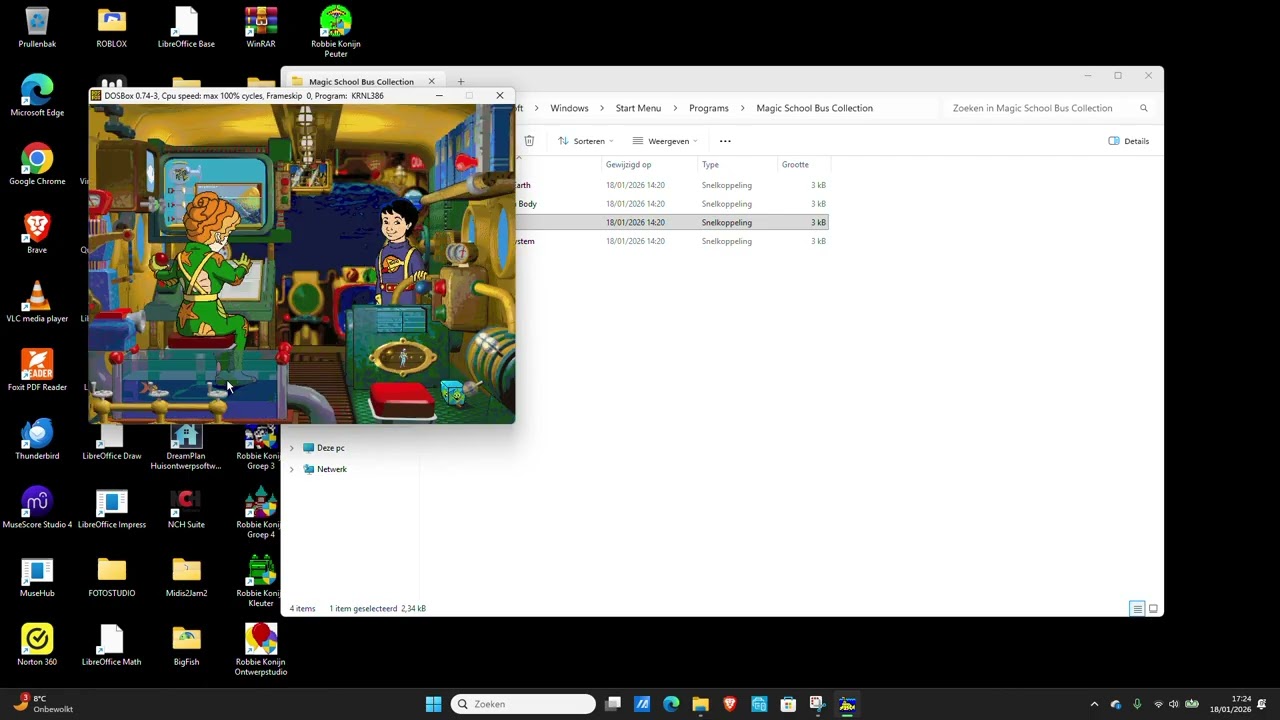Select the BigFish folder icon
The image size is (1280, 720).
coord(186,647)
